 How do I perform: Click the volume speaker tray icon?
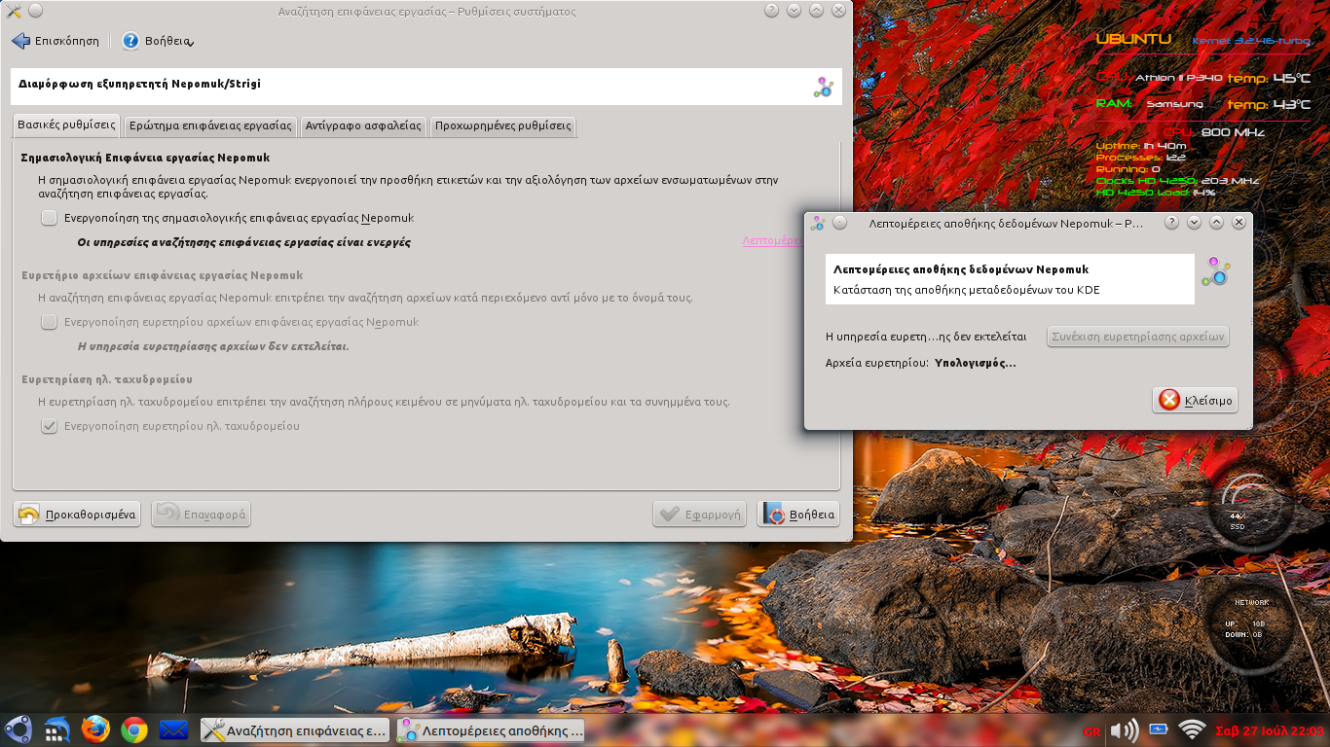[1123, 730]
